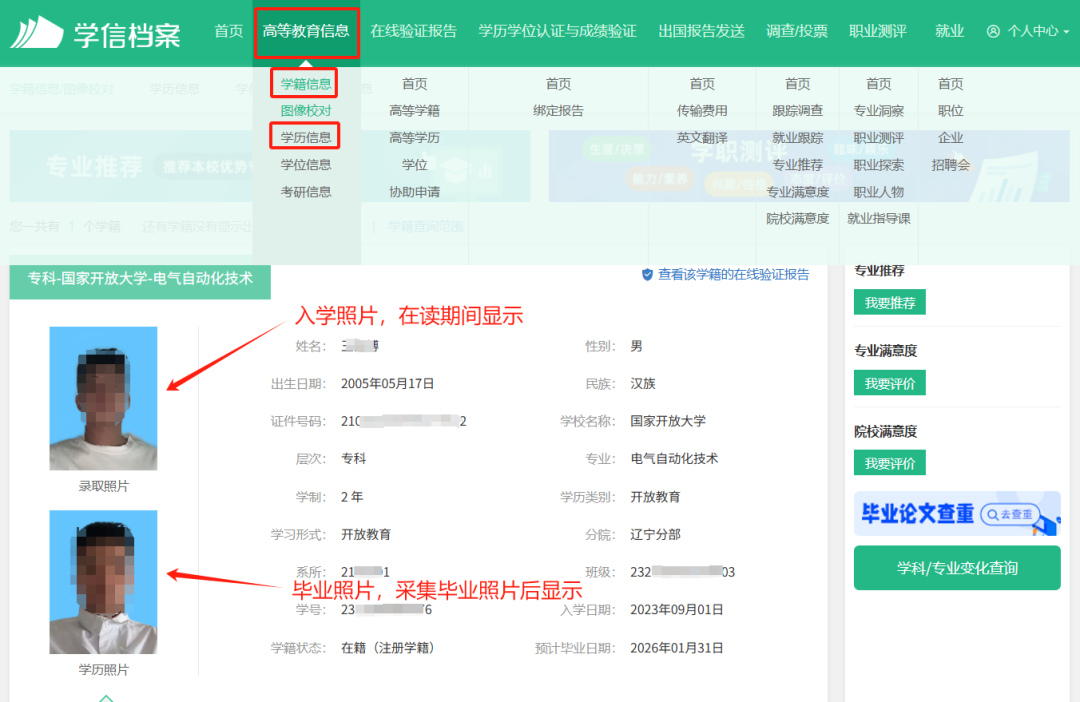
Task: Click the 我要推荐 button
Action: coord(890,302)
